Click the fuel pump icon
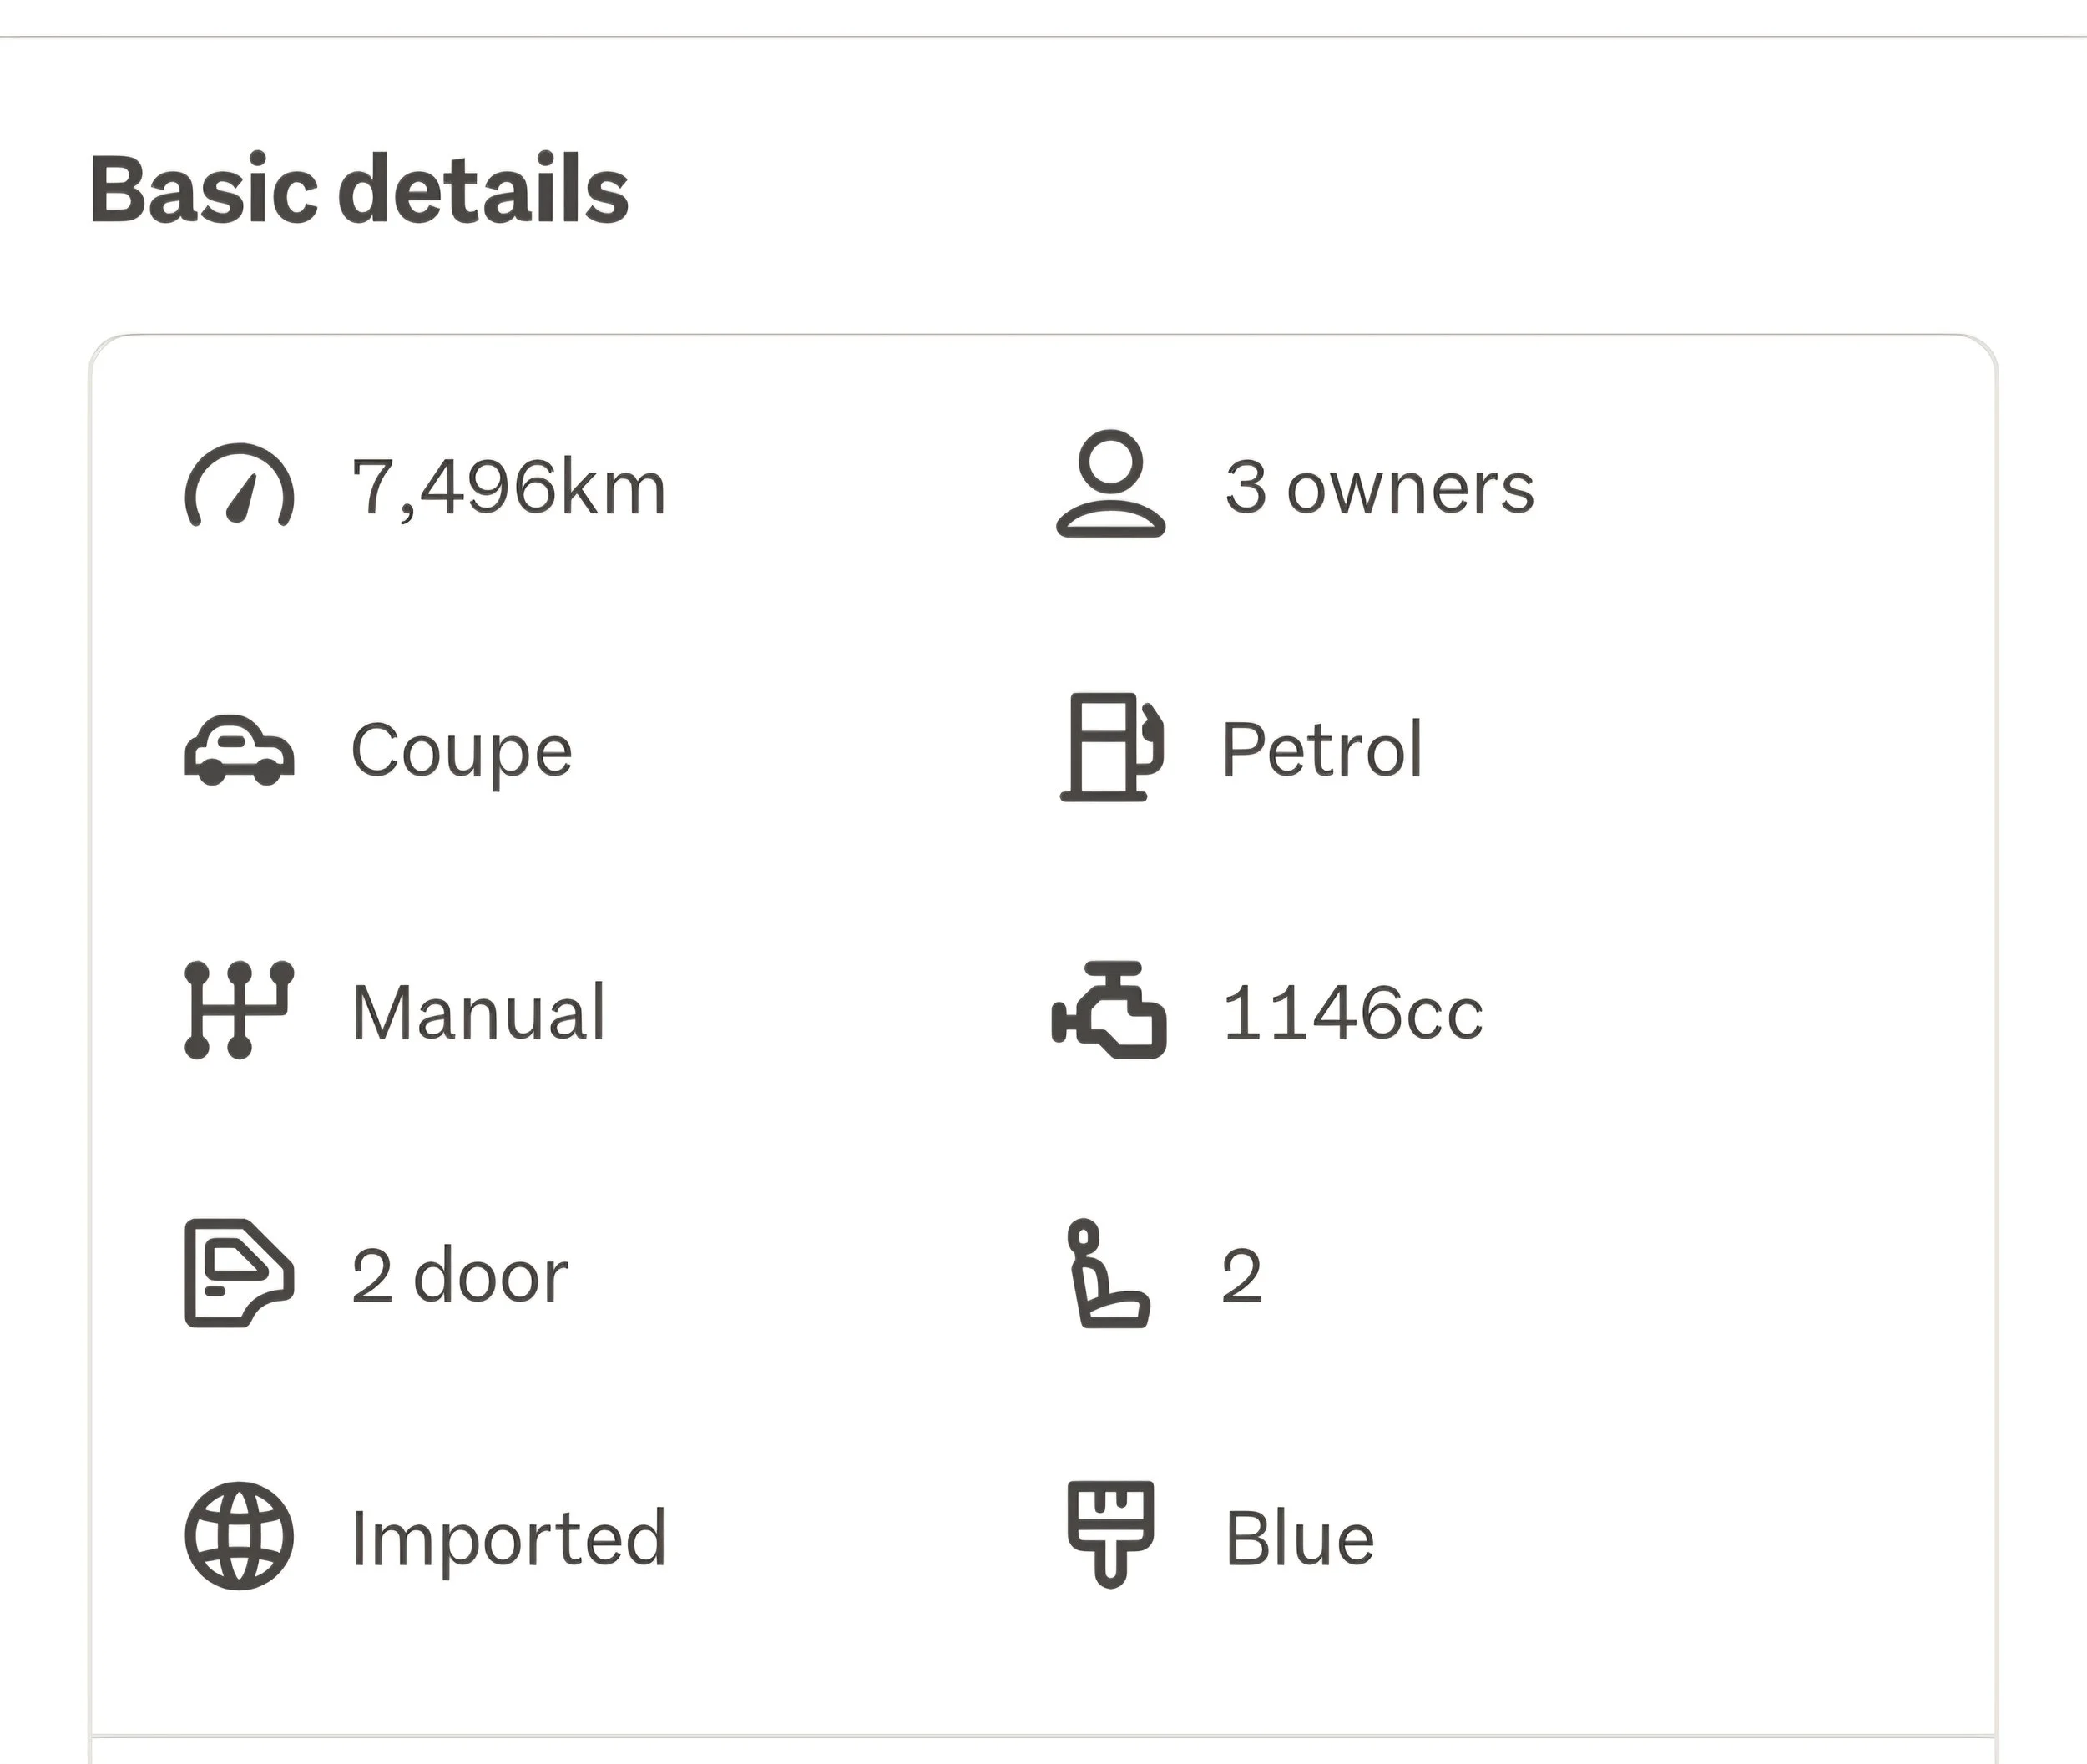Viewport: 2087px width, 1764px height. pyautogui.click(x=1111, y=747)
